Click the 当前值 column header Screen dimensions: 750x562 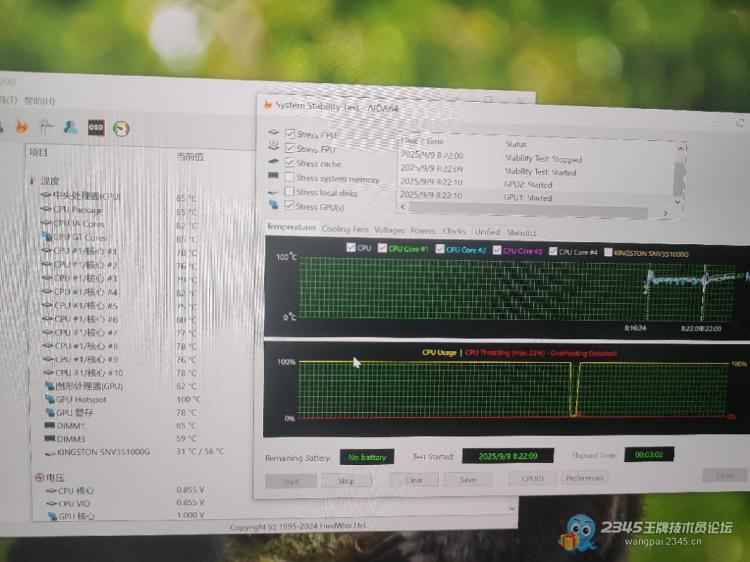coord(190,156)
